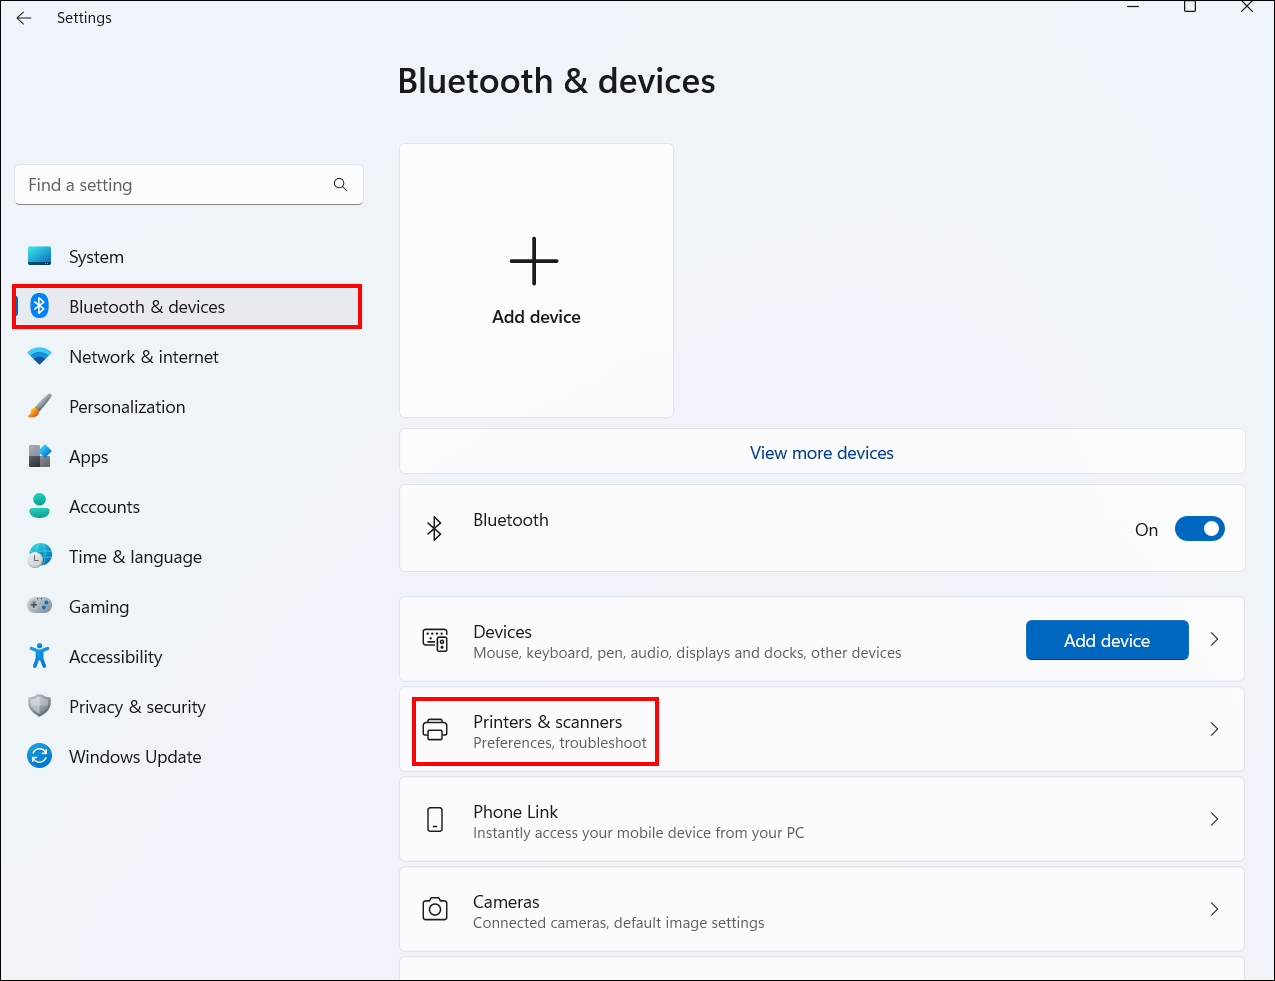
Task: Click the Time & language globe icon
Action: point(40,557)
